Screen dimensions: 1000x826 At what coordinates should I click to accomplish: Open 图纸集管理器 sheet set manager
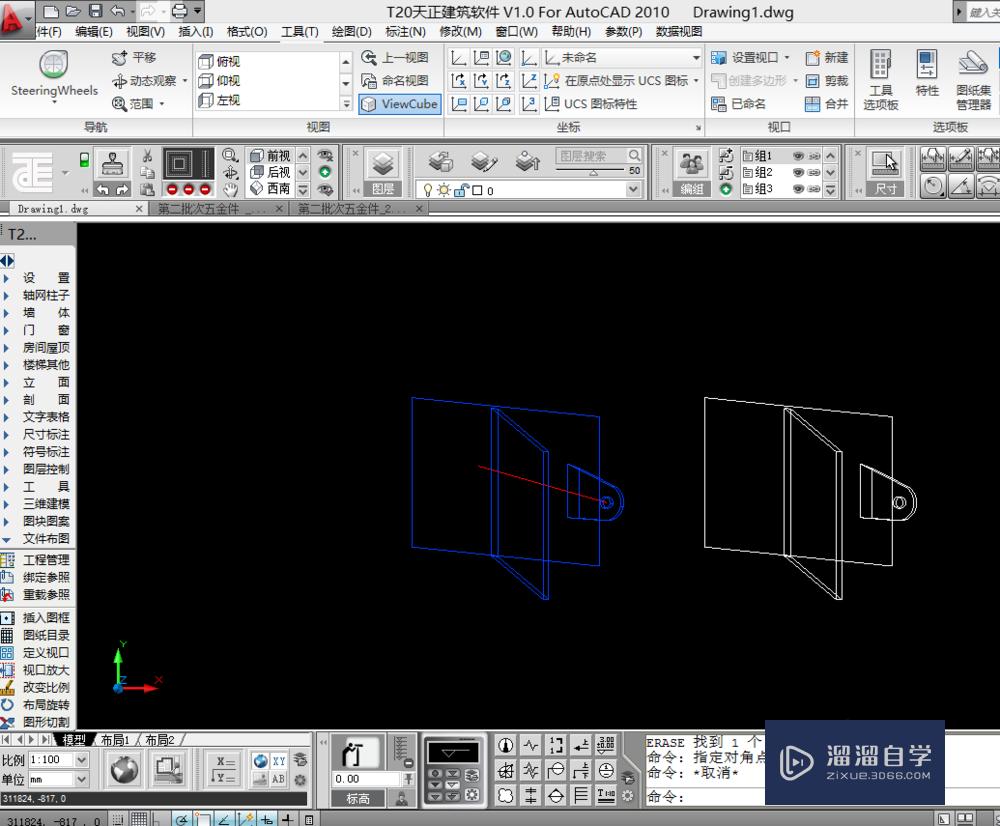click(973, 80)
